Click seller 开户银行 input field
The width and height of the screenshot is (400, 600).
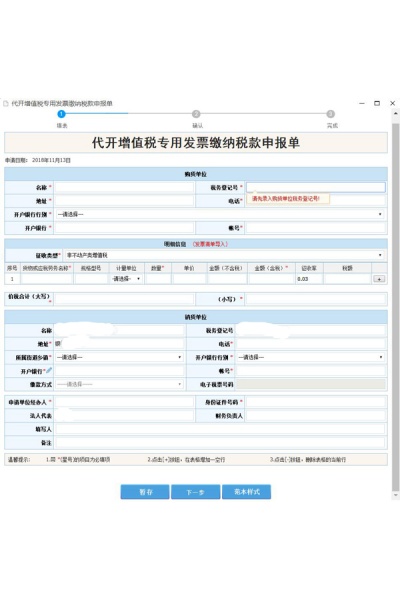[119, 371]
